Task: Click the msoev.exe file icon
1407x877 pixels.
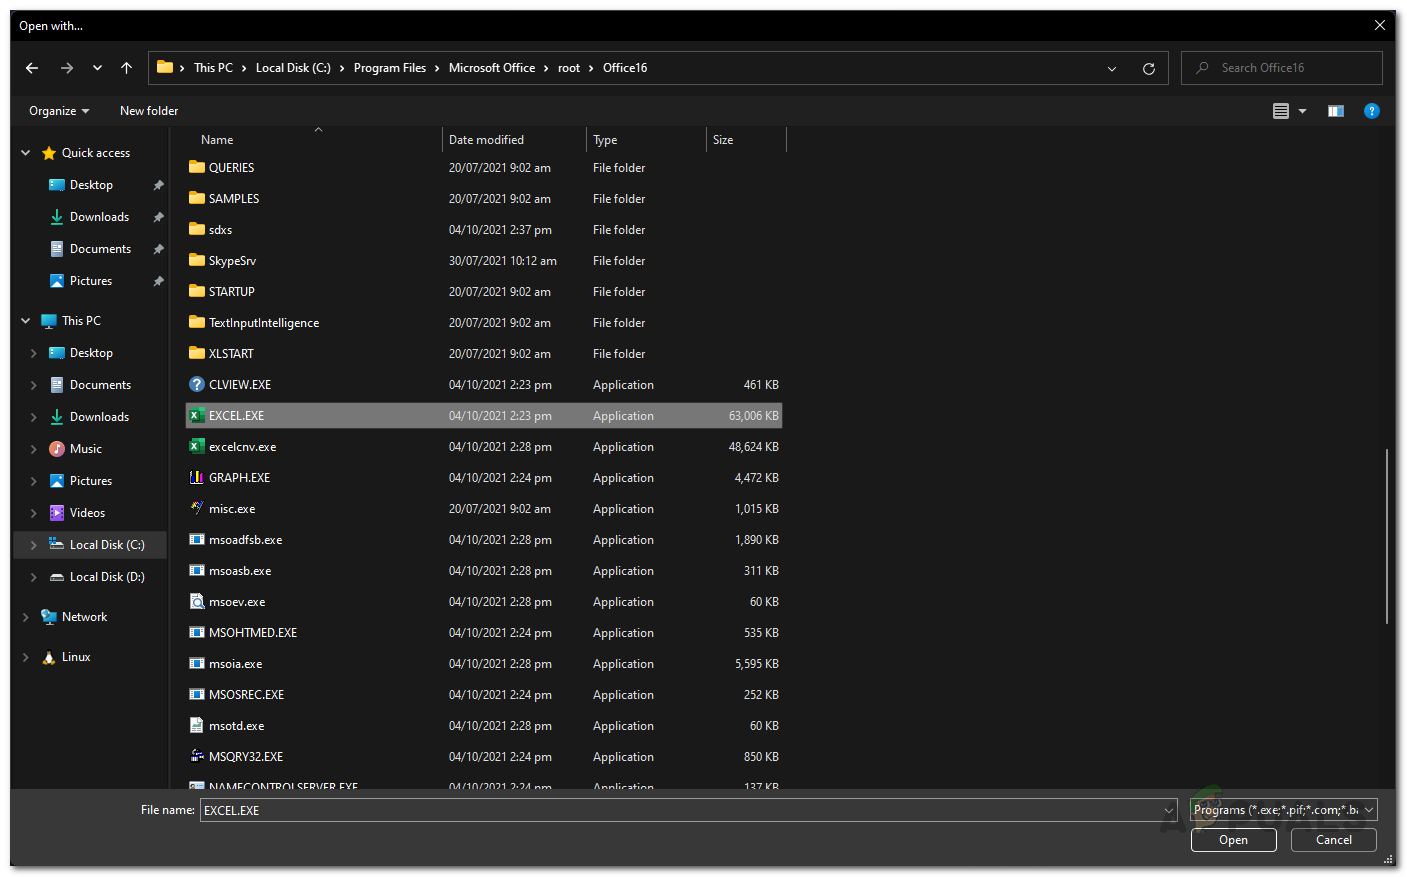Action: 197,602
